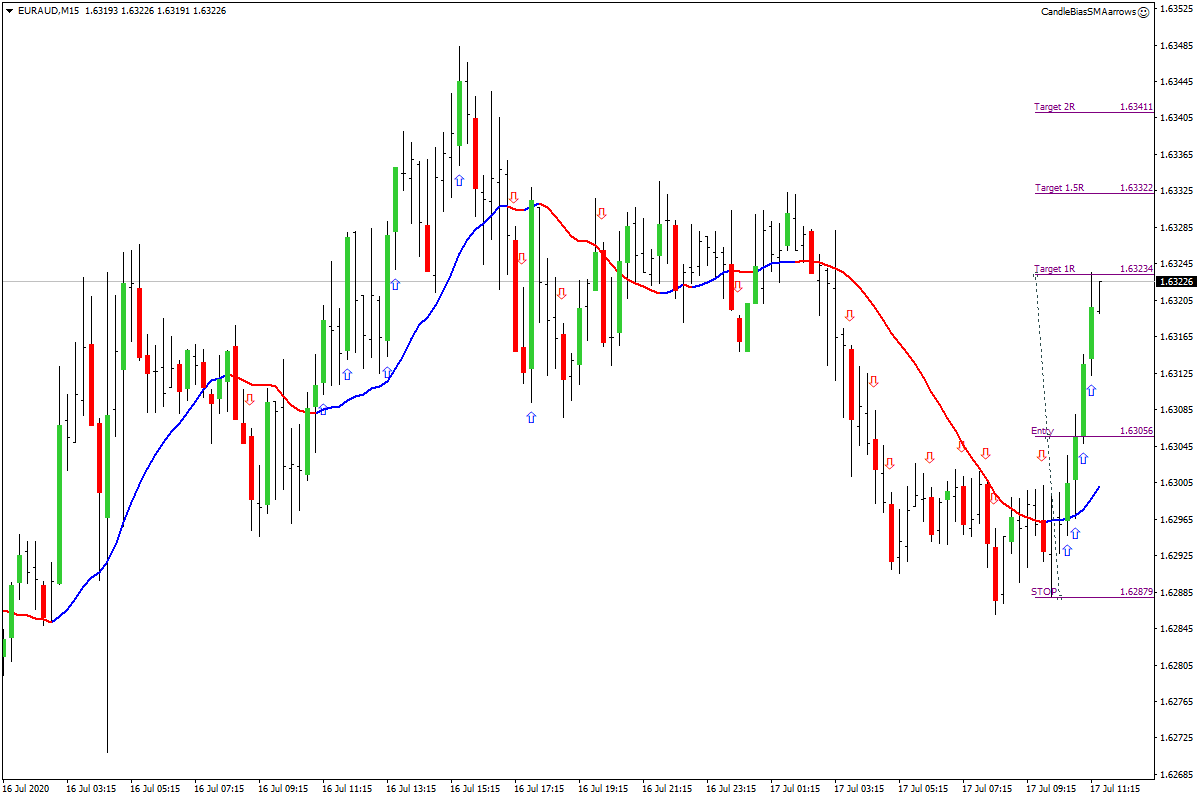
Task: Click the 1.63411 value on the Target 2R line
Action: (x=1136, y=106)
